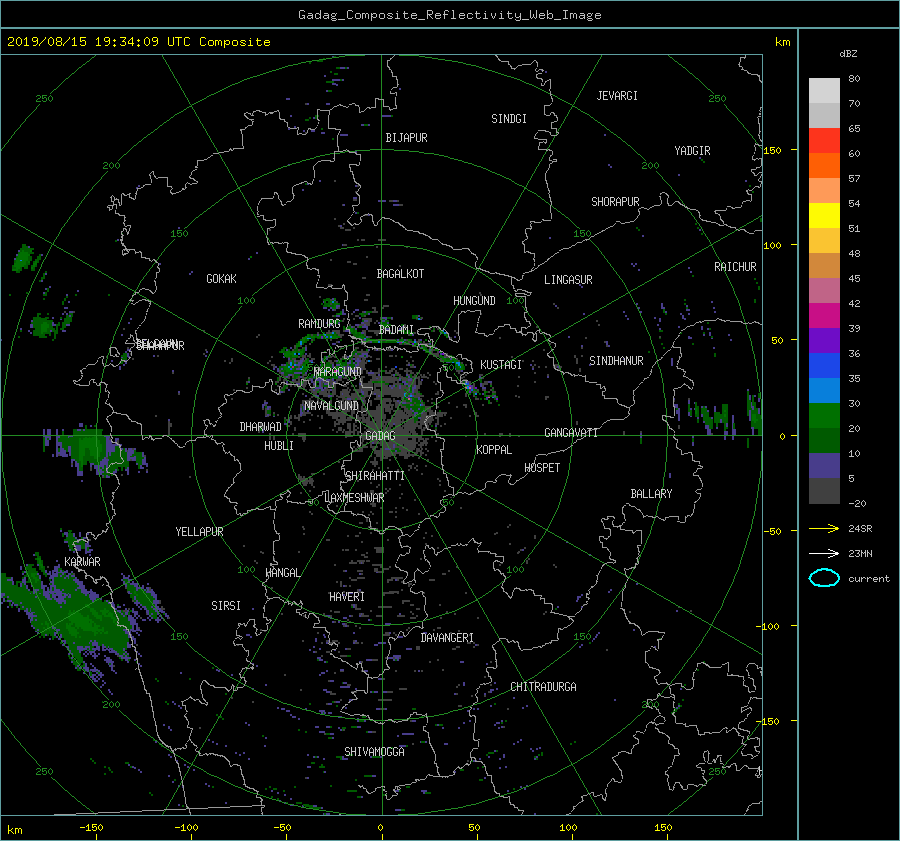Viewport: 900px width, 841px height.
Task: Click the timestamp 2019/08/15 19:34:09 UTC Composite
Action: pyautogui.click(x=138, y=42)
